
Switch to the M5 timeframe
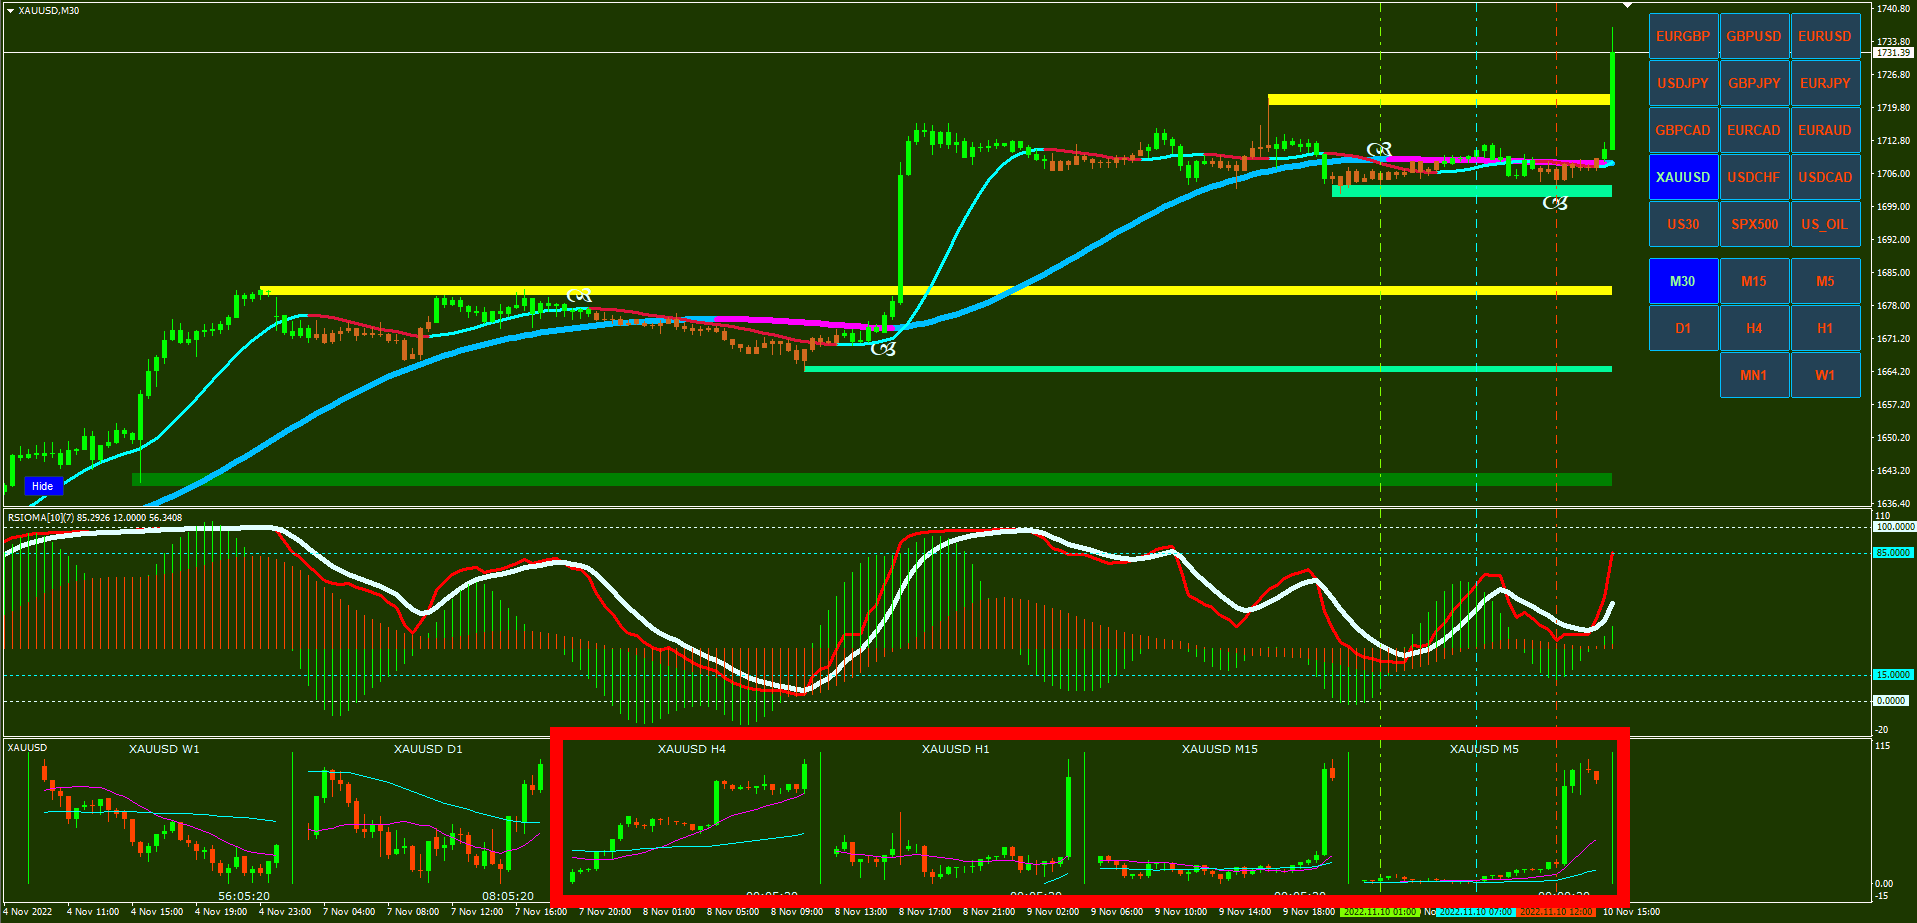[1825, 281]
